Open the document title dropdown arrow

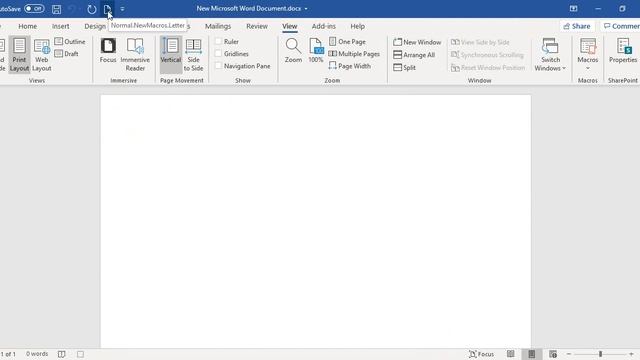pyautogui.click(x=306, y=9)
